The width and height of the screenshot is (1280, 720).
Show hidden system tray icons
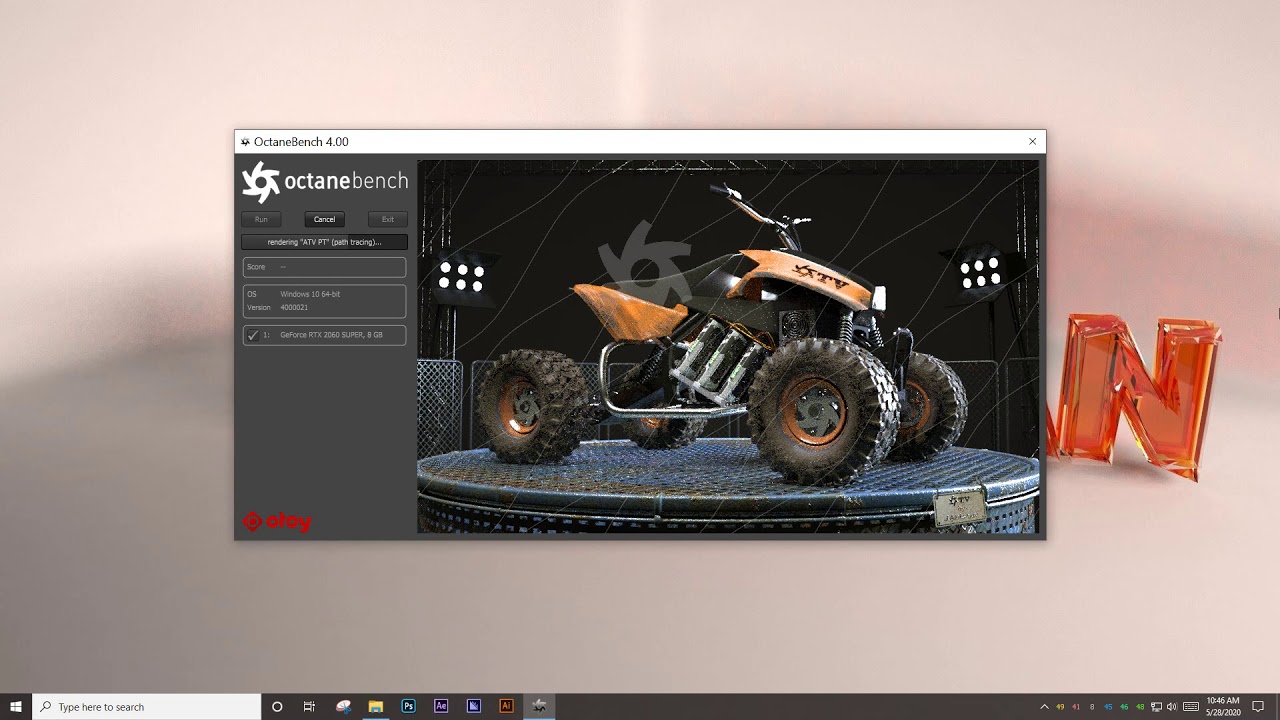(1044, 707)
